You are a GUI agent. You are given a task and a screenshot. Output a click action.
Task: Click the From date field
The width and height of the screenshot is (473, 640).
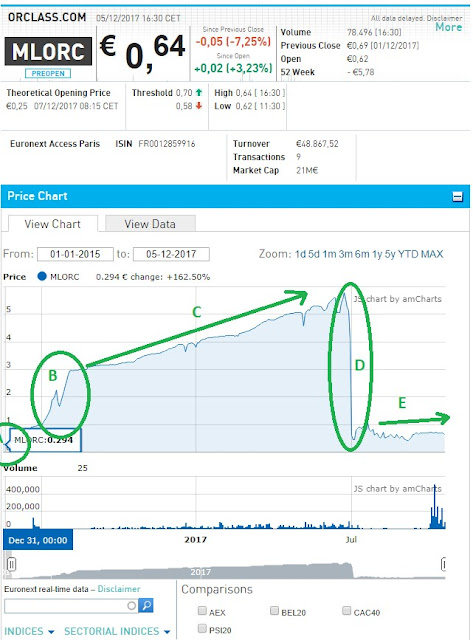tap(75, 254)
